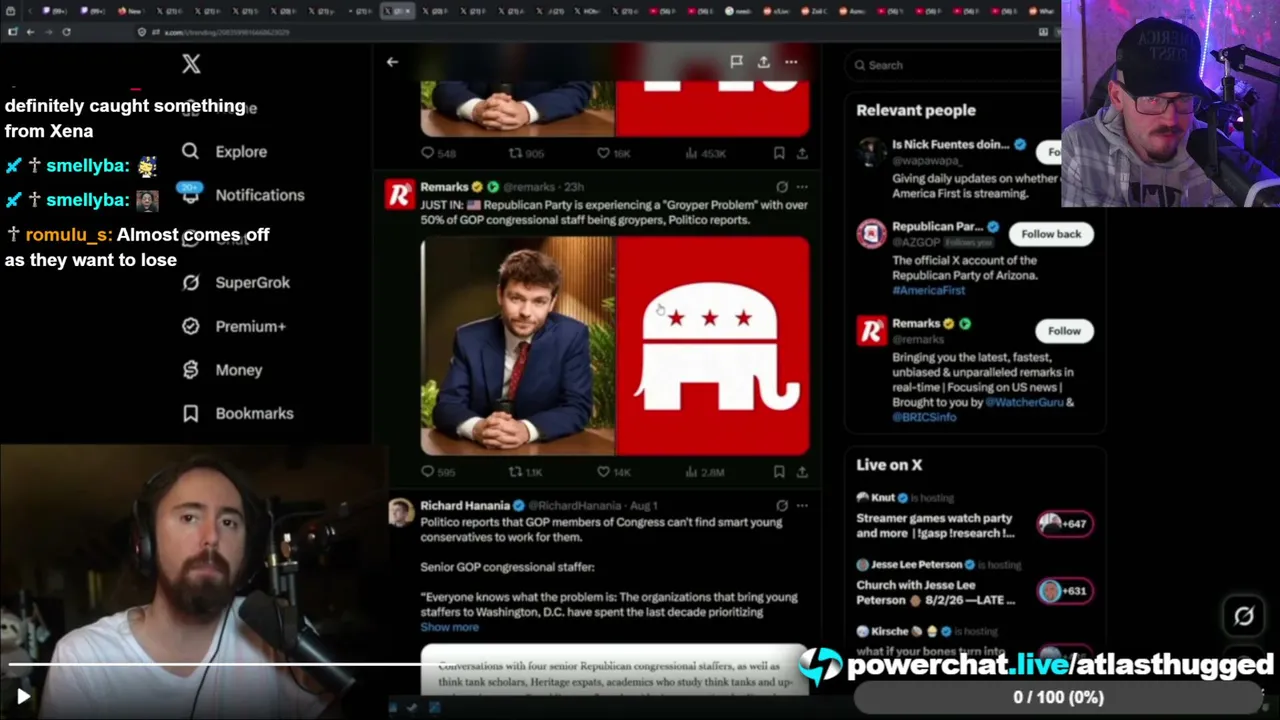1280x720 pixels.
Task: Open Church with Jesse Lee Peterson live
Action: click(x=935, y=592)
